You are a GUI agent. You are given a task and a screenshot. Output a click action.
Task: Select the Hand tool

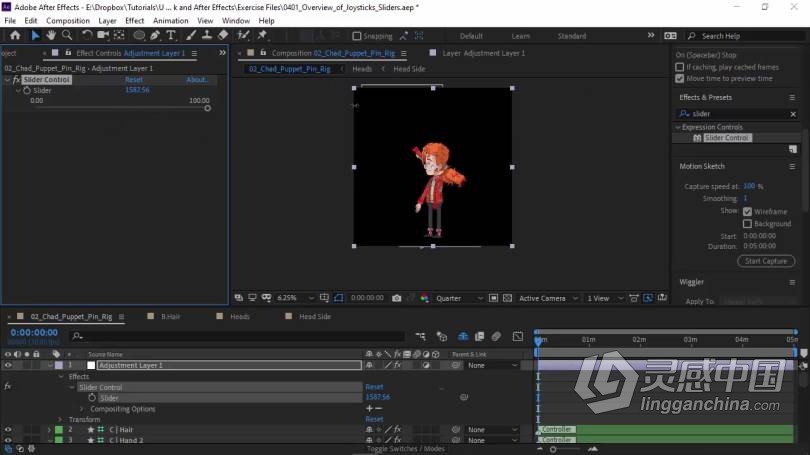pyautogui.click(x=51, y=35)
